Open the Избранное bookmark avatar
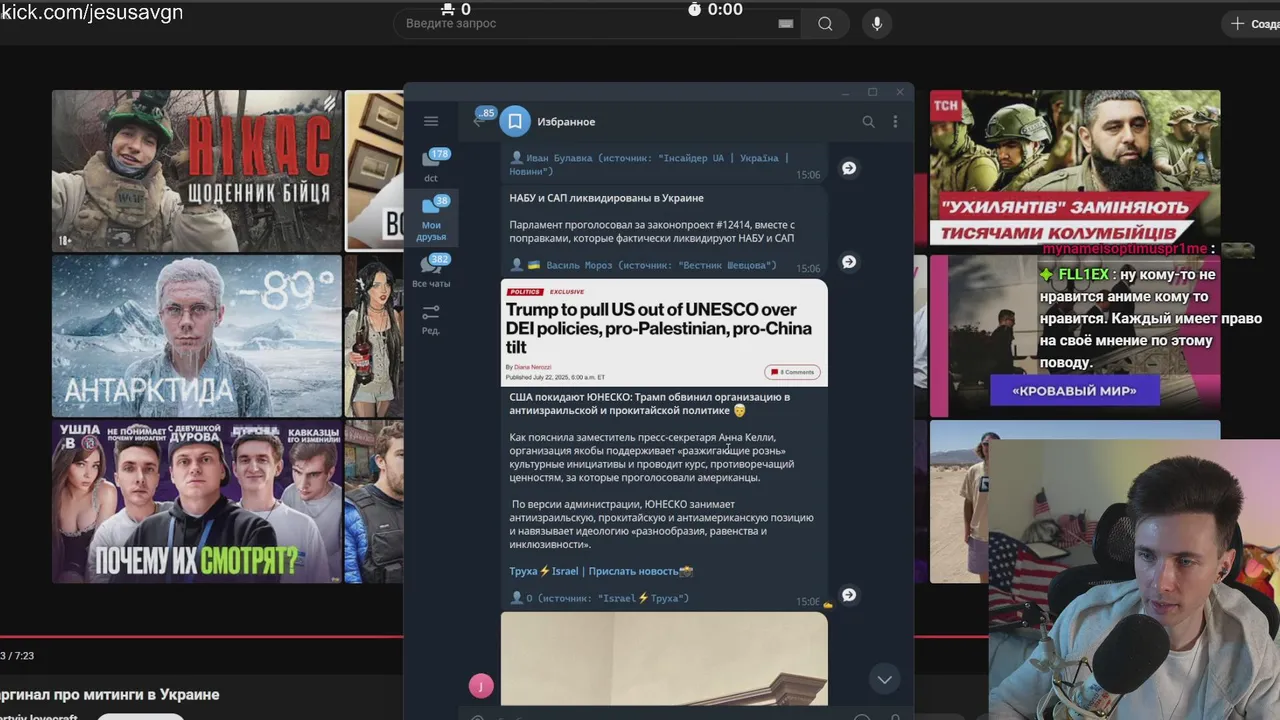Image resolution: width=1280 pixels, height=720 pixels. click(x=515, y=121)
